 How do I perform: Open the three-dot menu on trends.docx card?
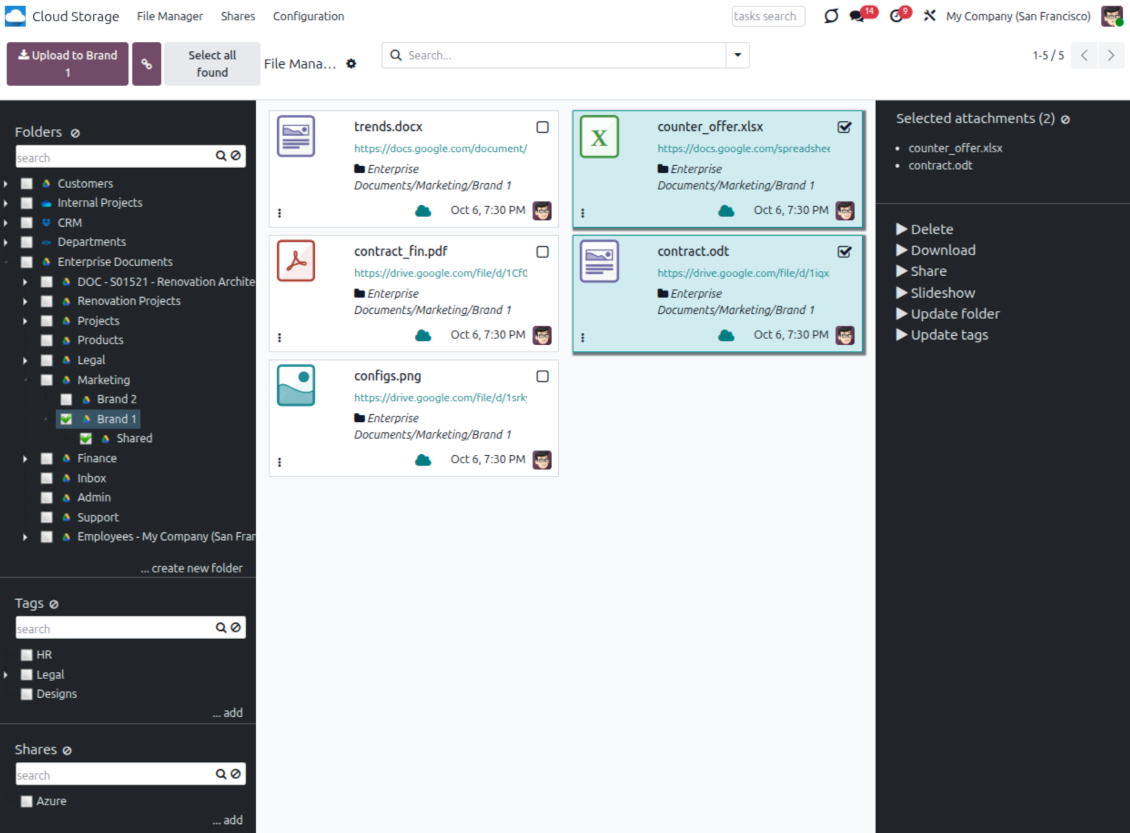(279, 212)
